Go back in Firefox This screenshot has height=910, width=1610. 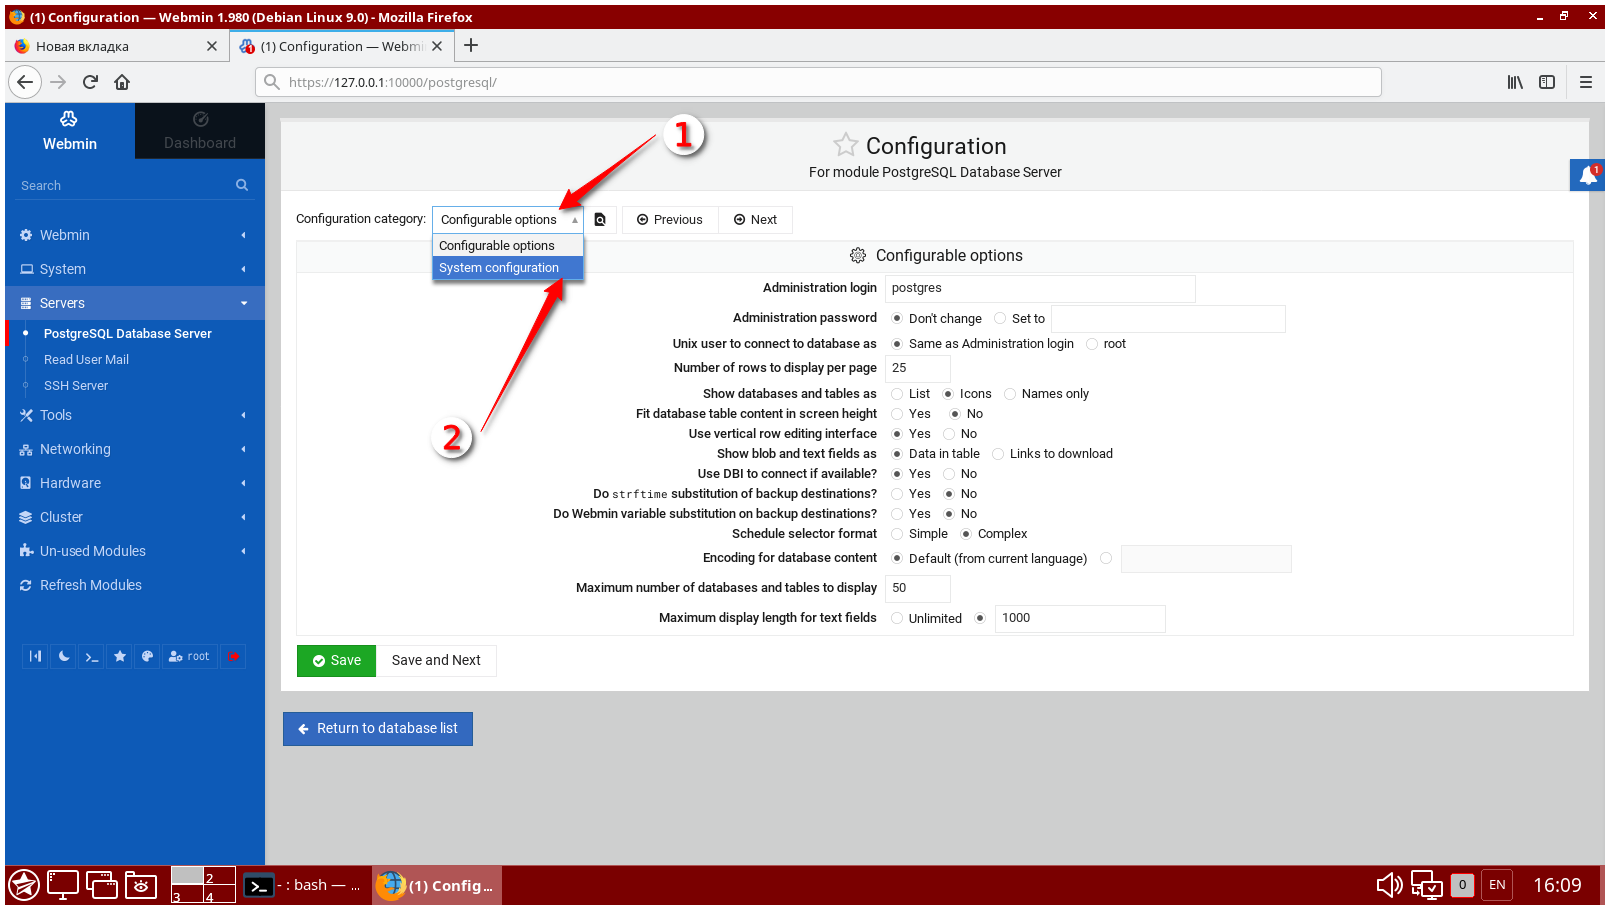tap(25, 82)
